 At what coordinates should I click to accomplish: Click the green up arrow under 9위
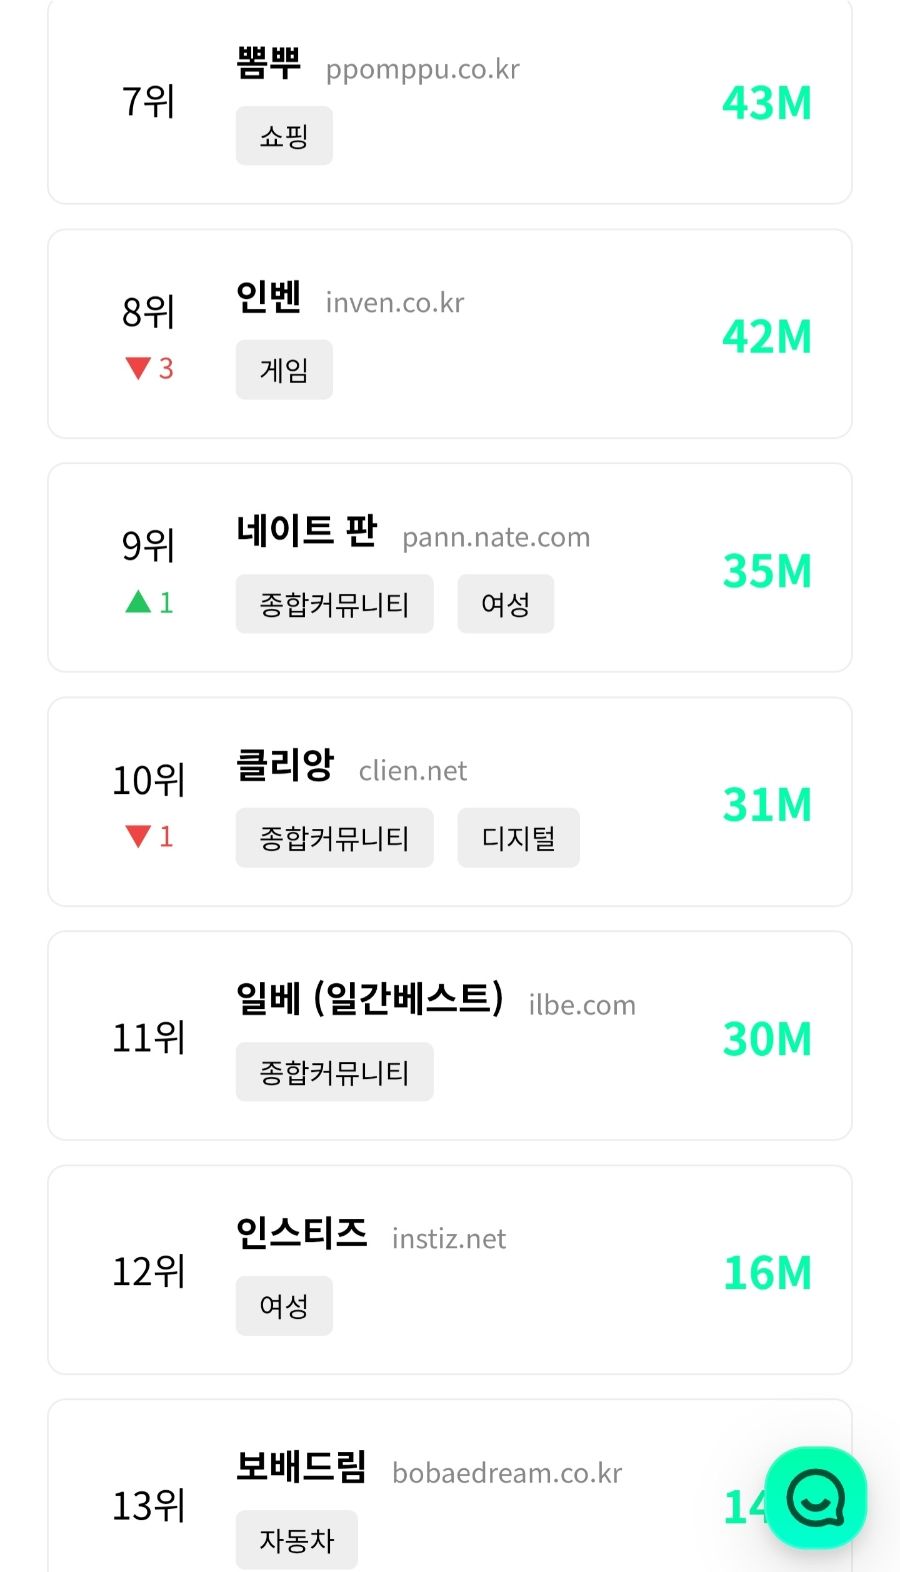click(138, 602)
